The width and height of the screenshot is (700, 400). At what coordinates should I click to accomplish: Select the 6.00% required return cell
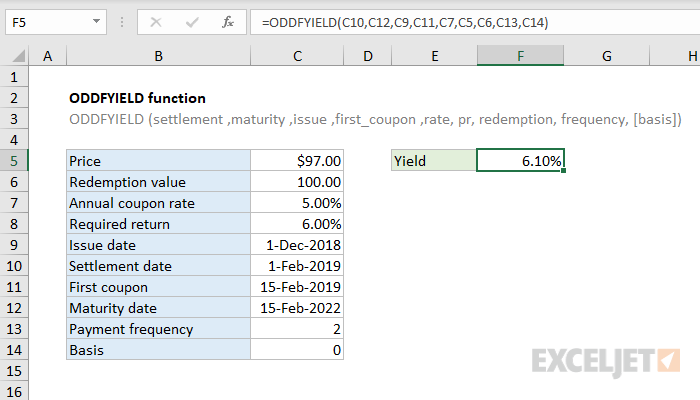(x=297, y=224)
